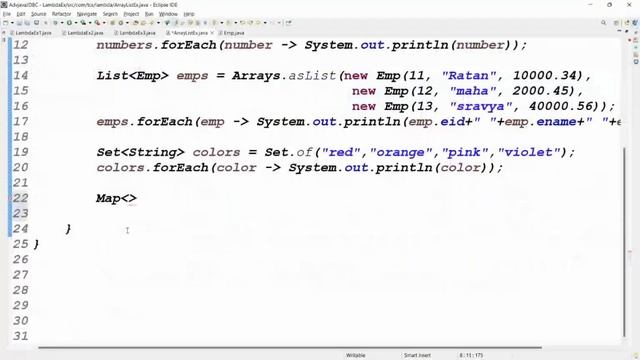Open the Window menu
Screen dimensions: 640x360
click(x=168, y=14)
